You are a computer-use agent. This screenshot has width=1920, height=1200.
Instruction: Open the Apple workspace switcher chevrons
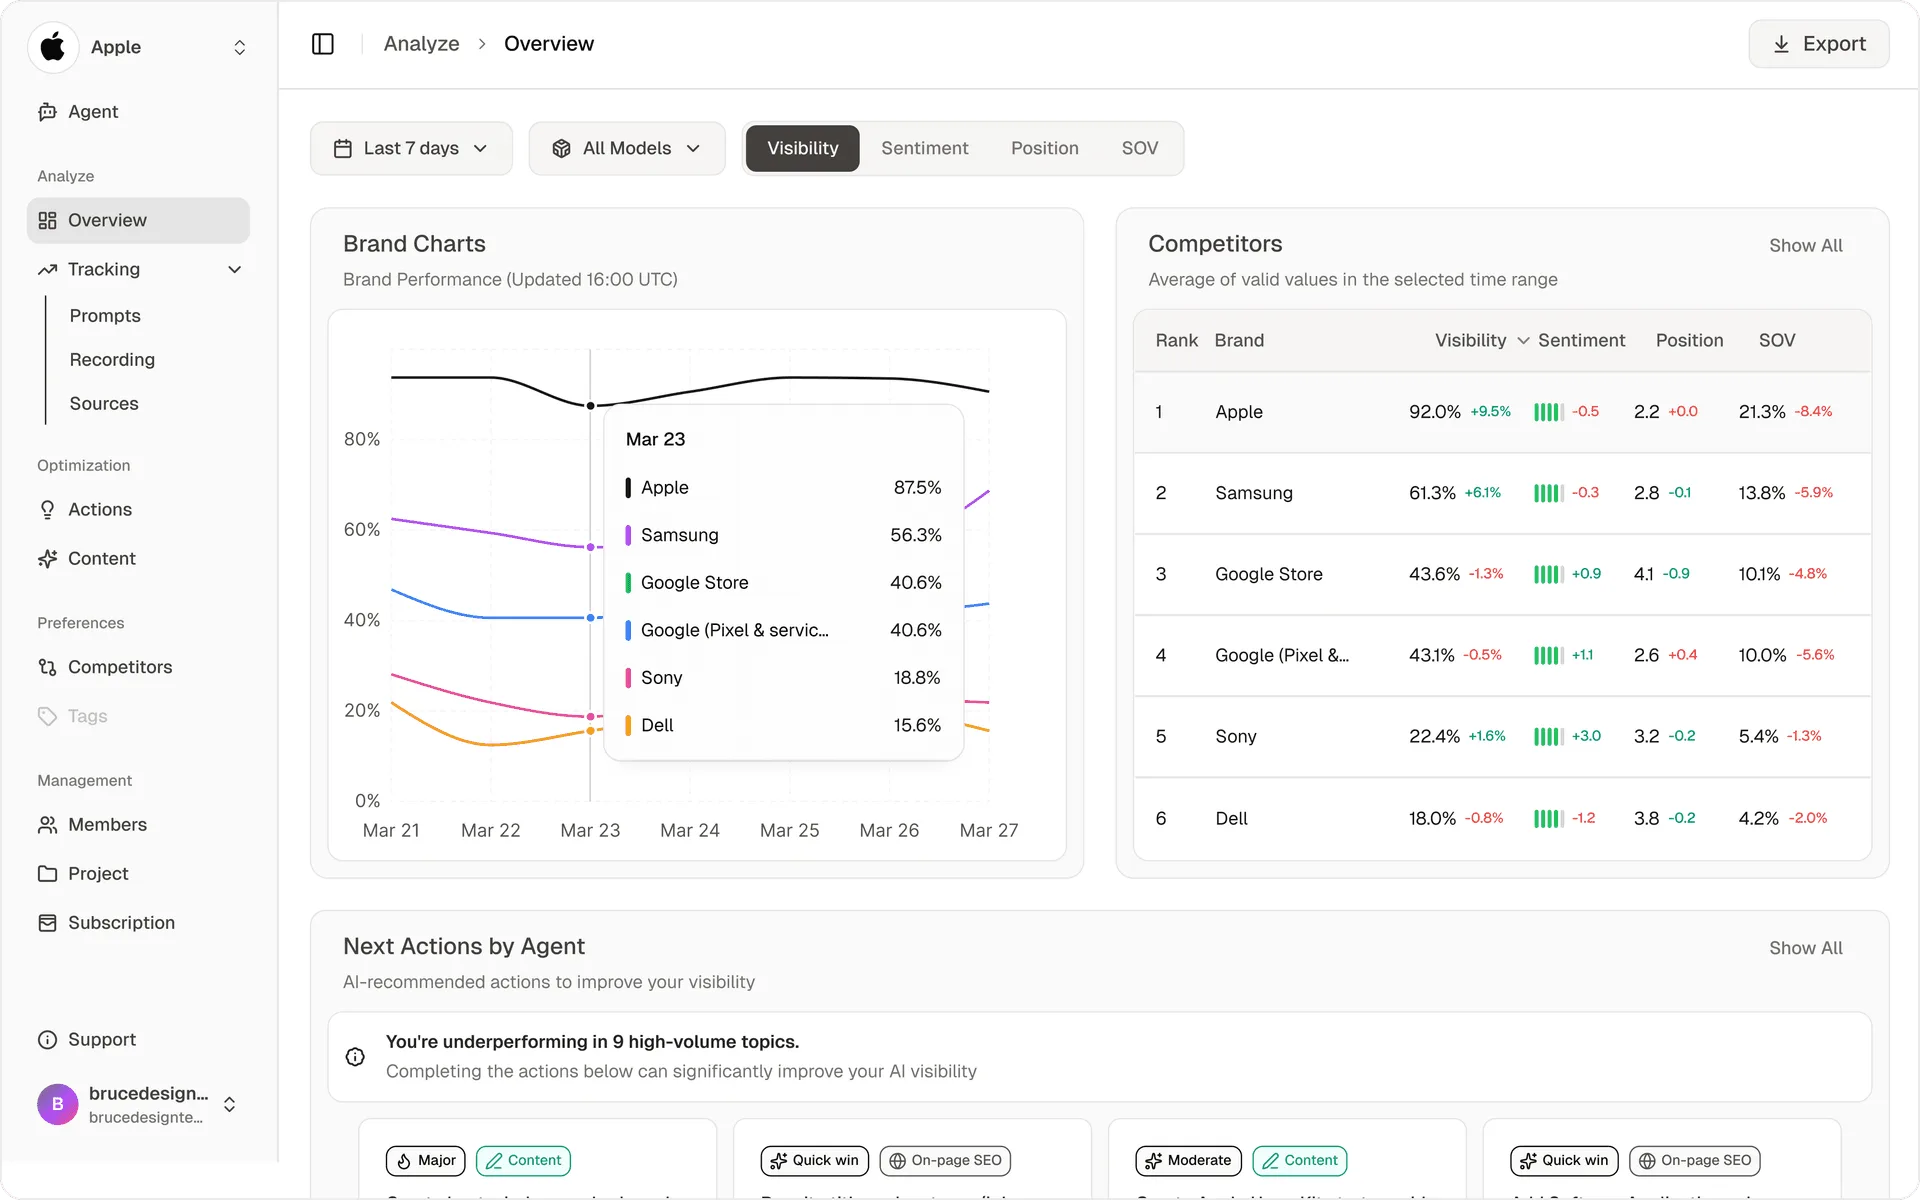coord(240,48)
